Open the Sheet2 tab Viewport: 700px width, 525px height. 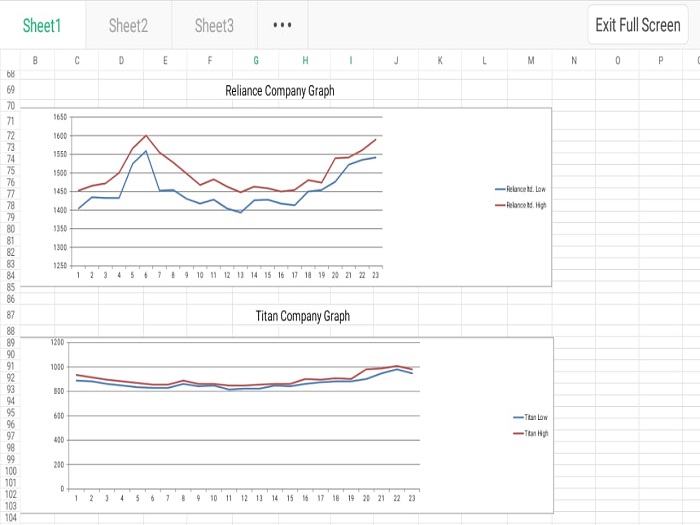(x=129, y=25)
